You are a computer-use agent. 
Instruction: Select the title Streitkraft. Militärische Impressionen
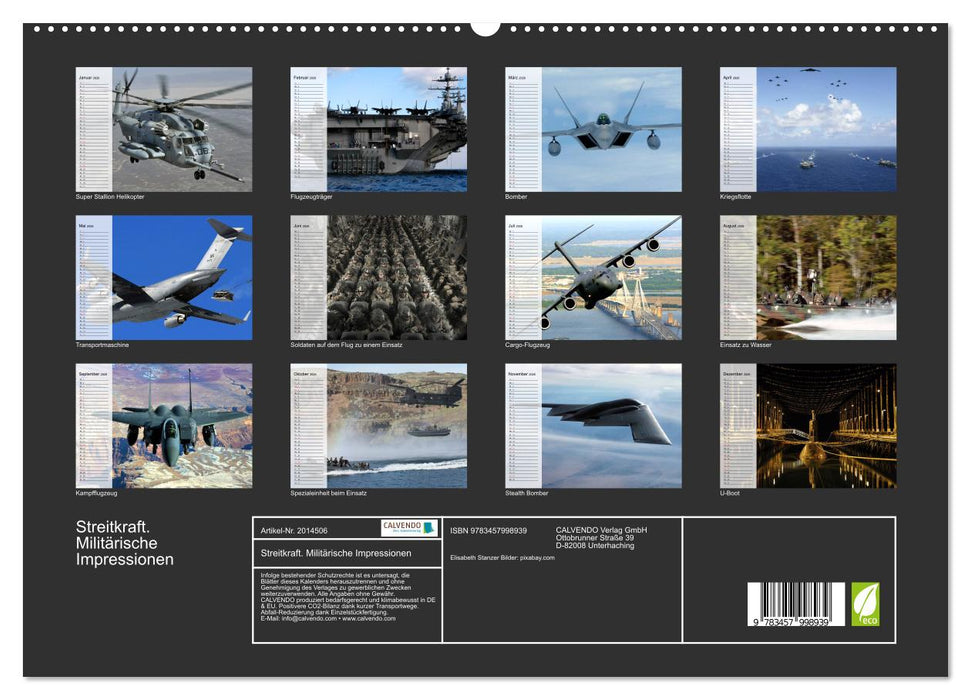[x=335, y=553]
